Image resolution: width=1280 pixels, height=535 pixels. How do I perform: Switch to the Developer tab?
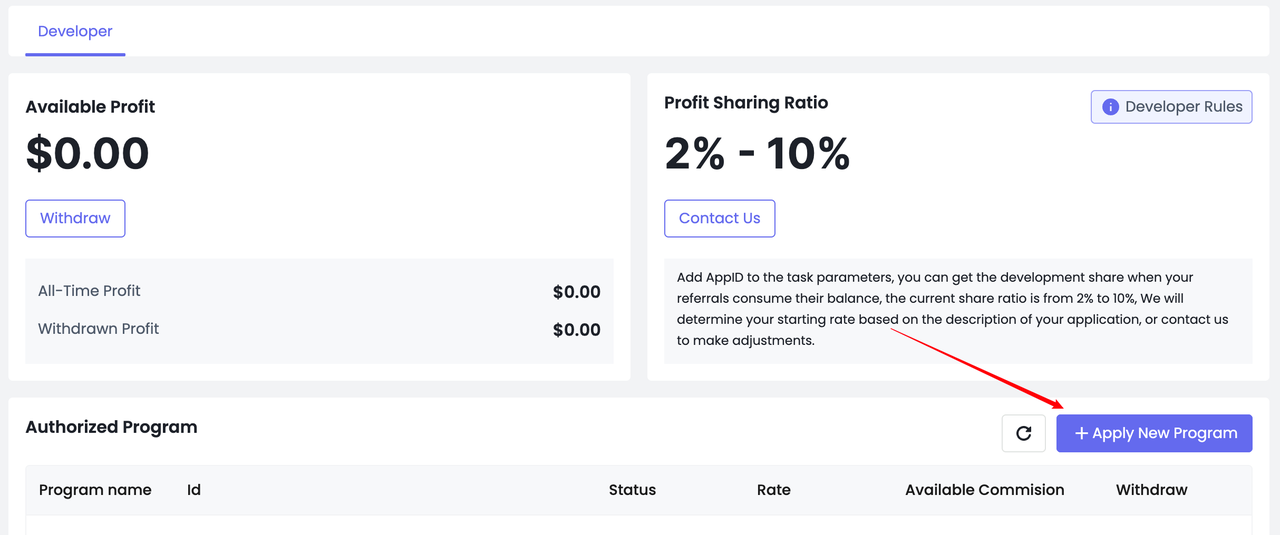click(75, 31)
